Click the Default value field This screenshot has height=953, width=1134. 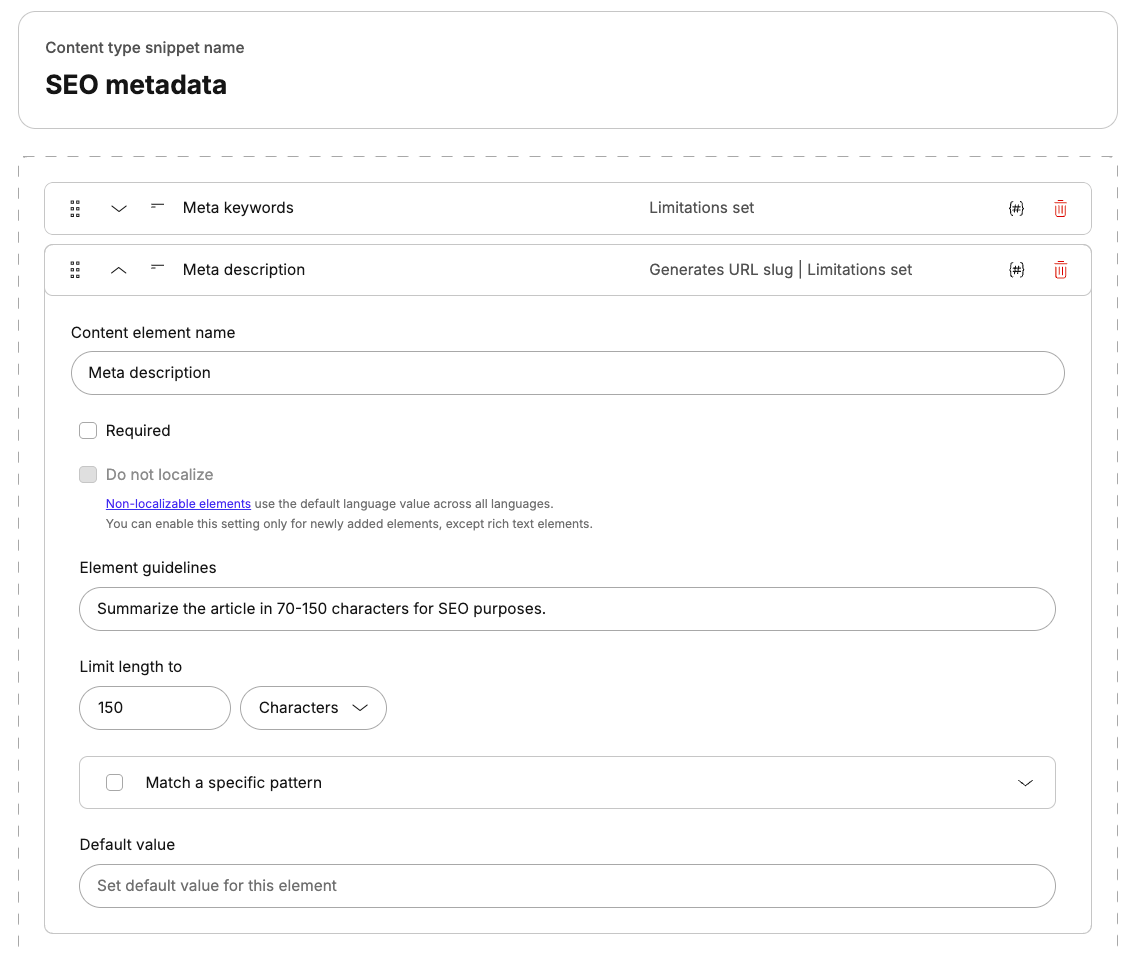pos(567,886)
